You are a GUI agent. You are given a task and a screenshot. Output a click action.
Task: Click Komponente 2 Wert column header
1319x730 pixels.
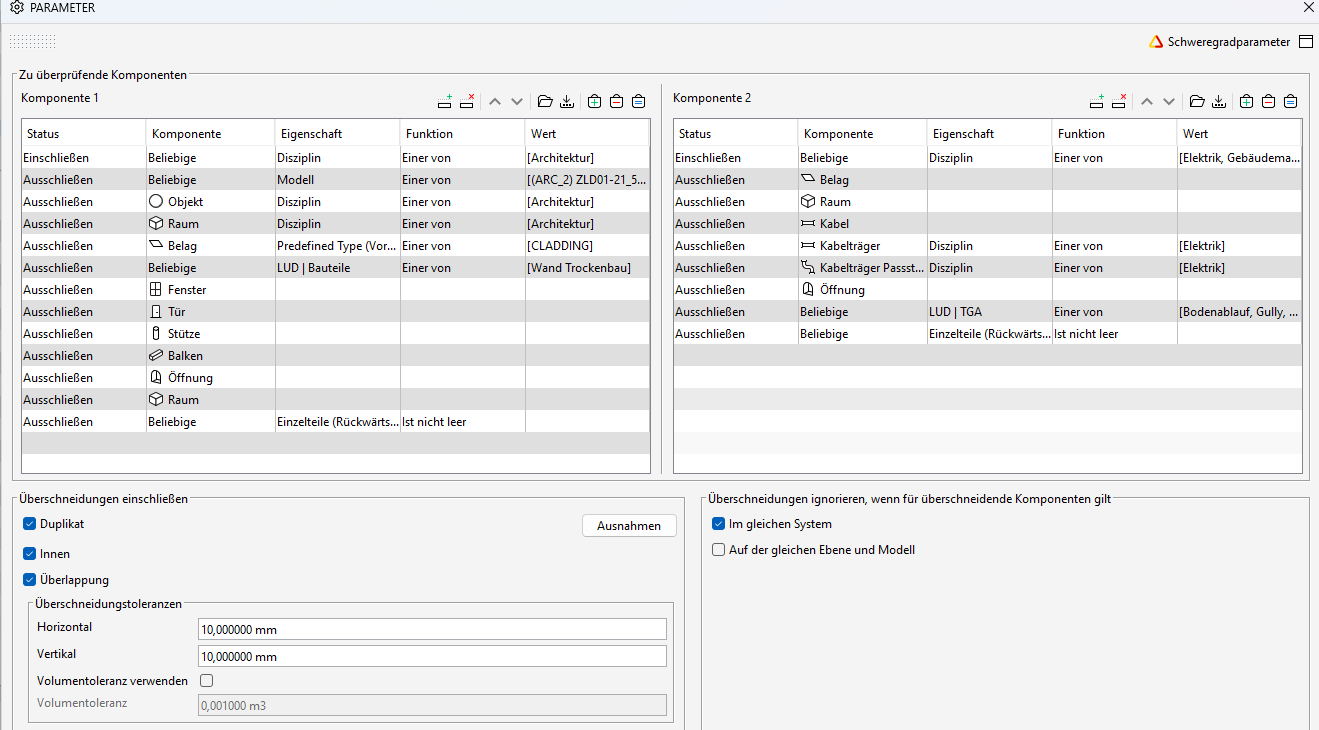coord(1240,133)
